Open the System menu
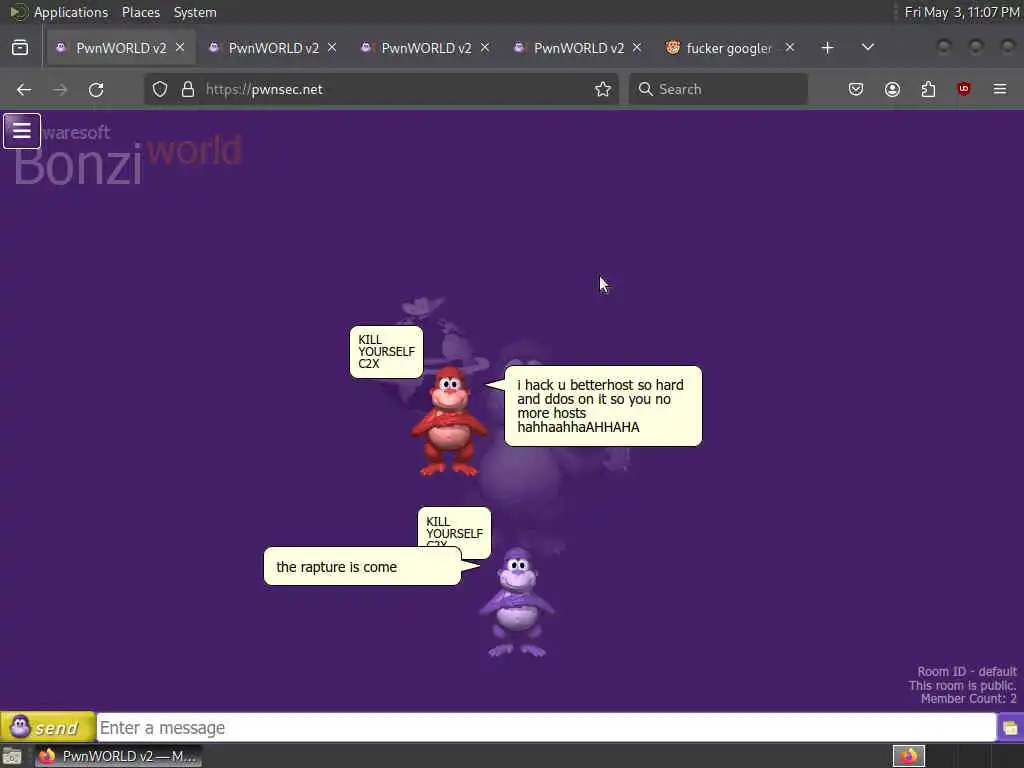The height and width of the screenshot is (768, 1024). coord(195,12)
